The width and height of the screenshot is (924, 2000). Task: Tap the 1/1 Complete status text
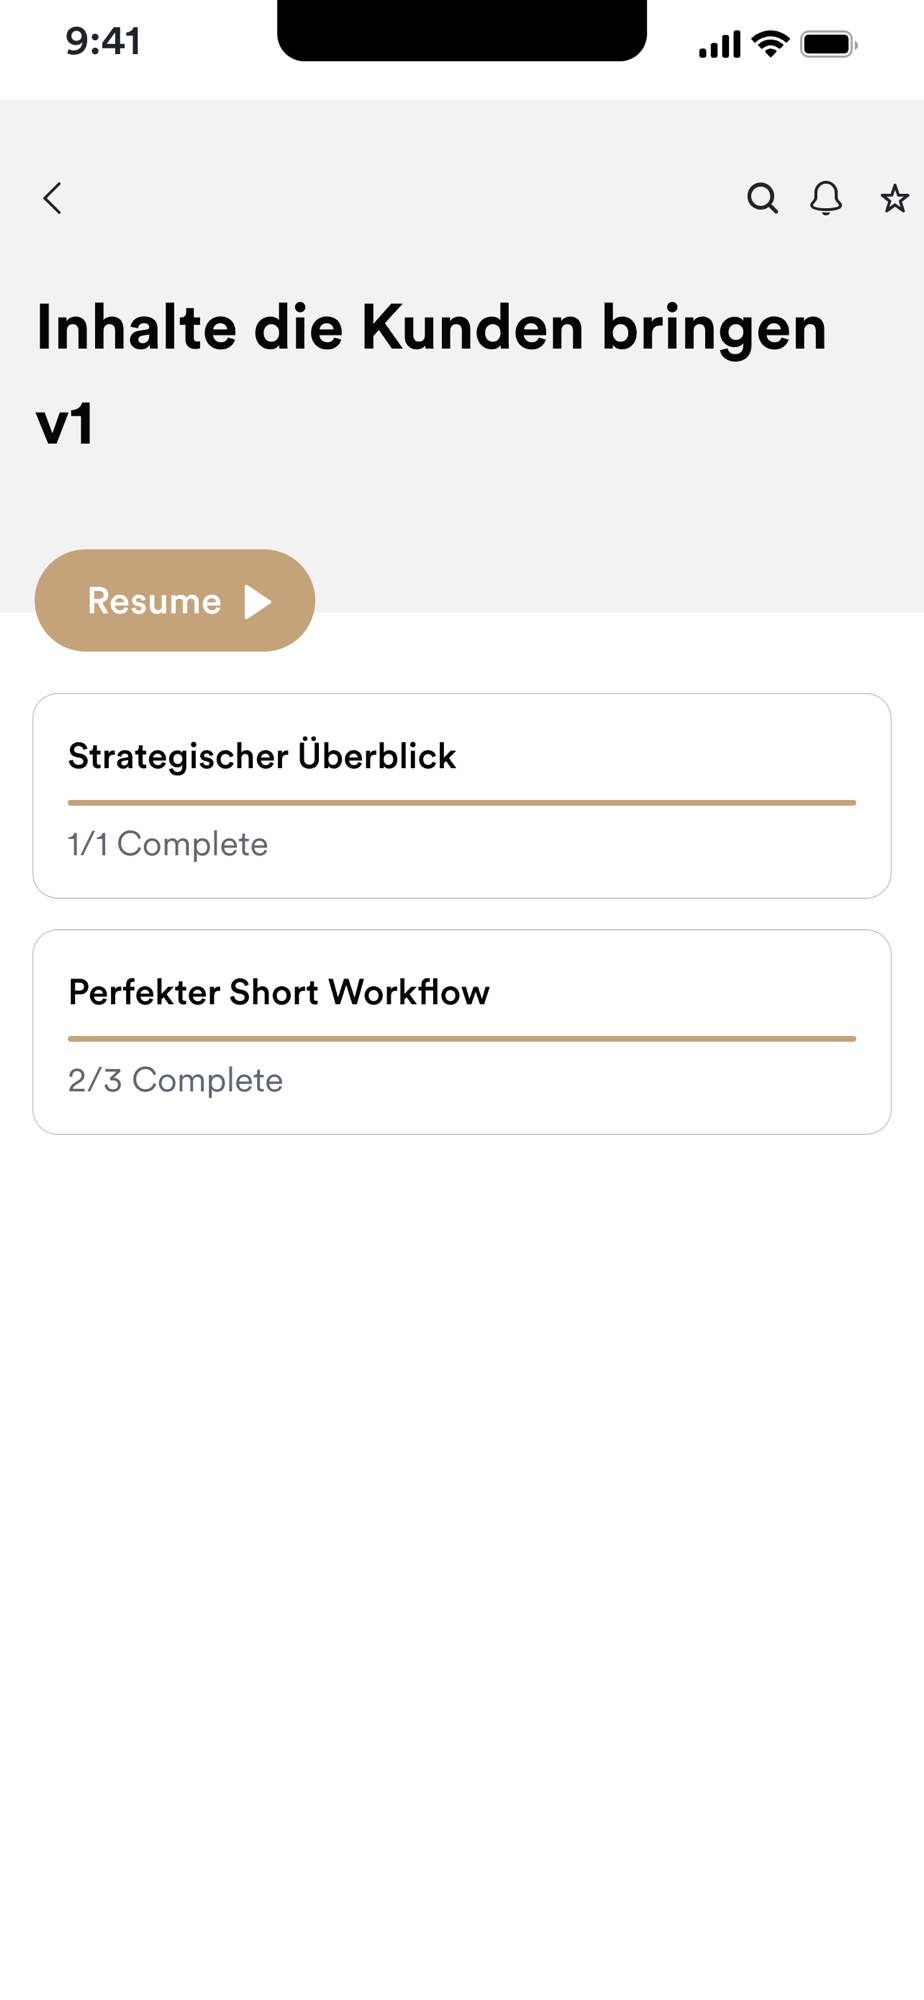click(168, 844)
